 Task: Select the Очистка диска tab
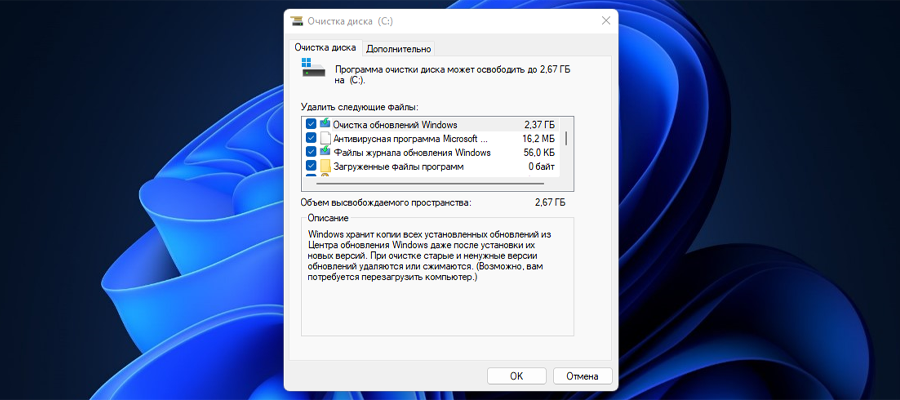(x=325, y=47)
